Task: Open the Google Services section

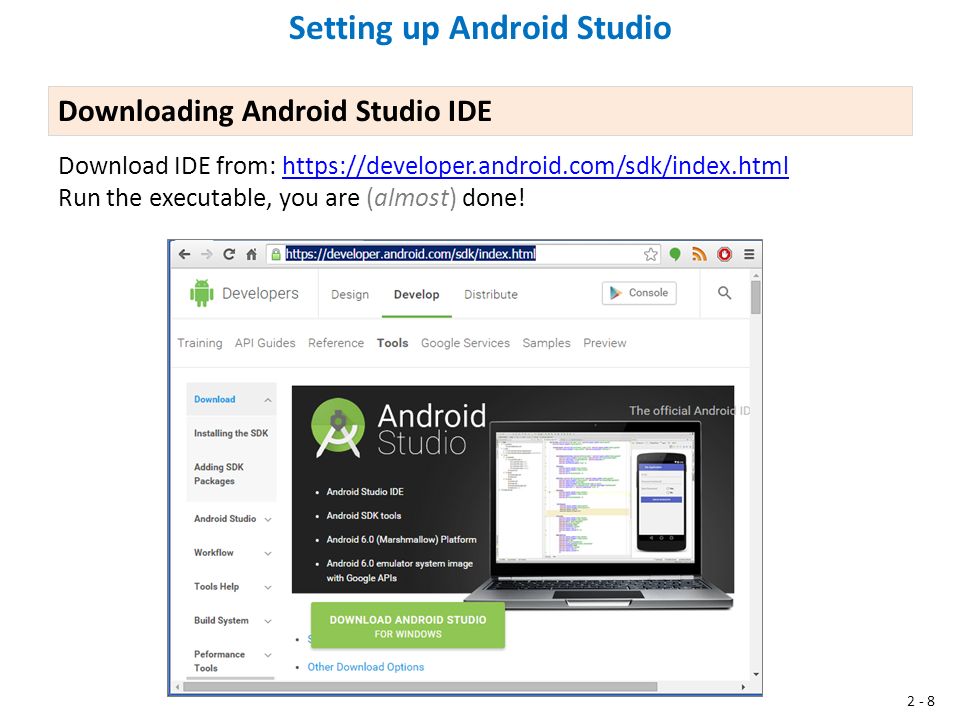Action: [465, 343]
